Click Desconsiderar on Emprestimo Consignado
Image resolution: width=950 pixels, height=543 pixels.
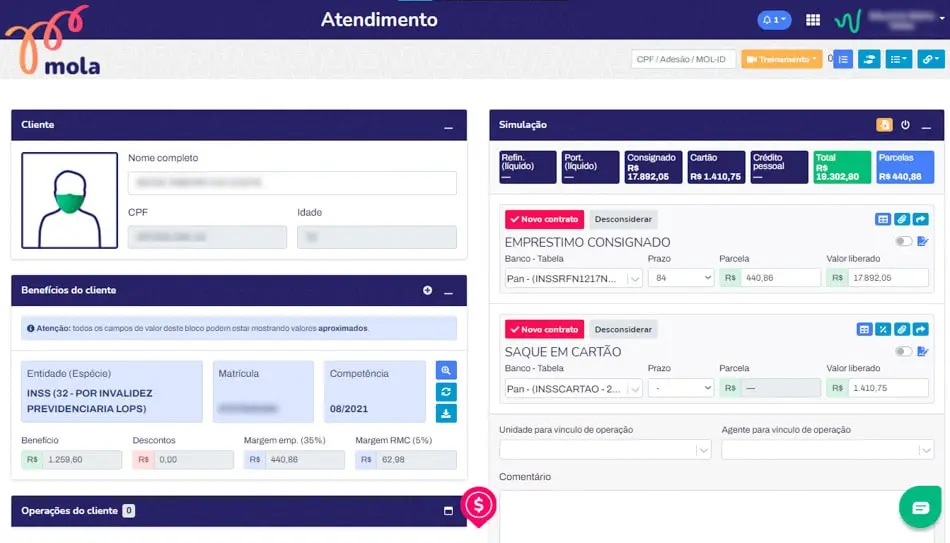coord(623,219)
